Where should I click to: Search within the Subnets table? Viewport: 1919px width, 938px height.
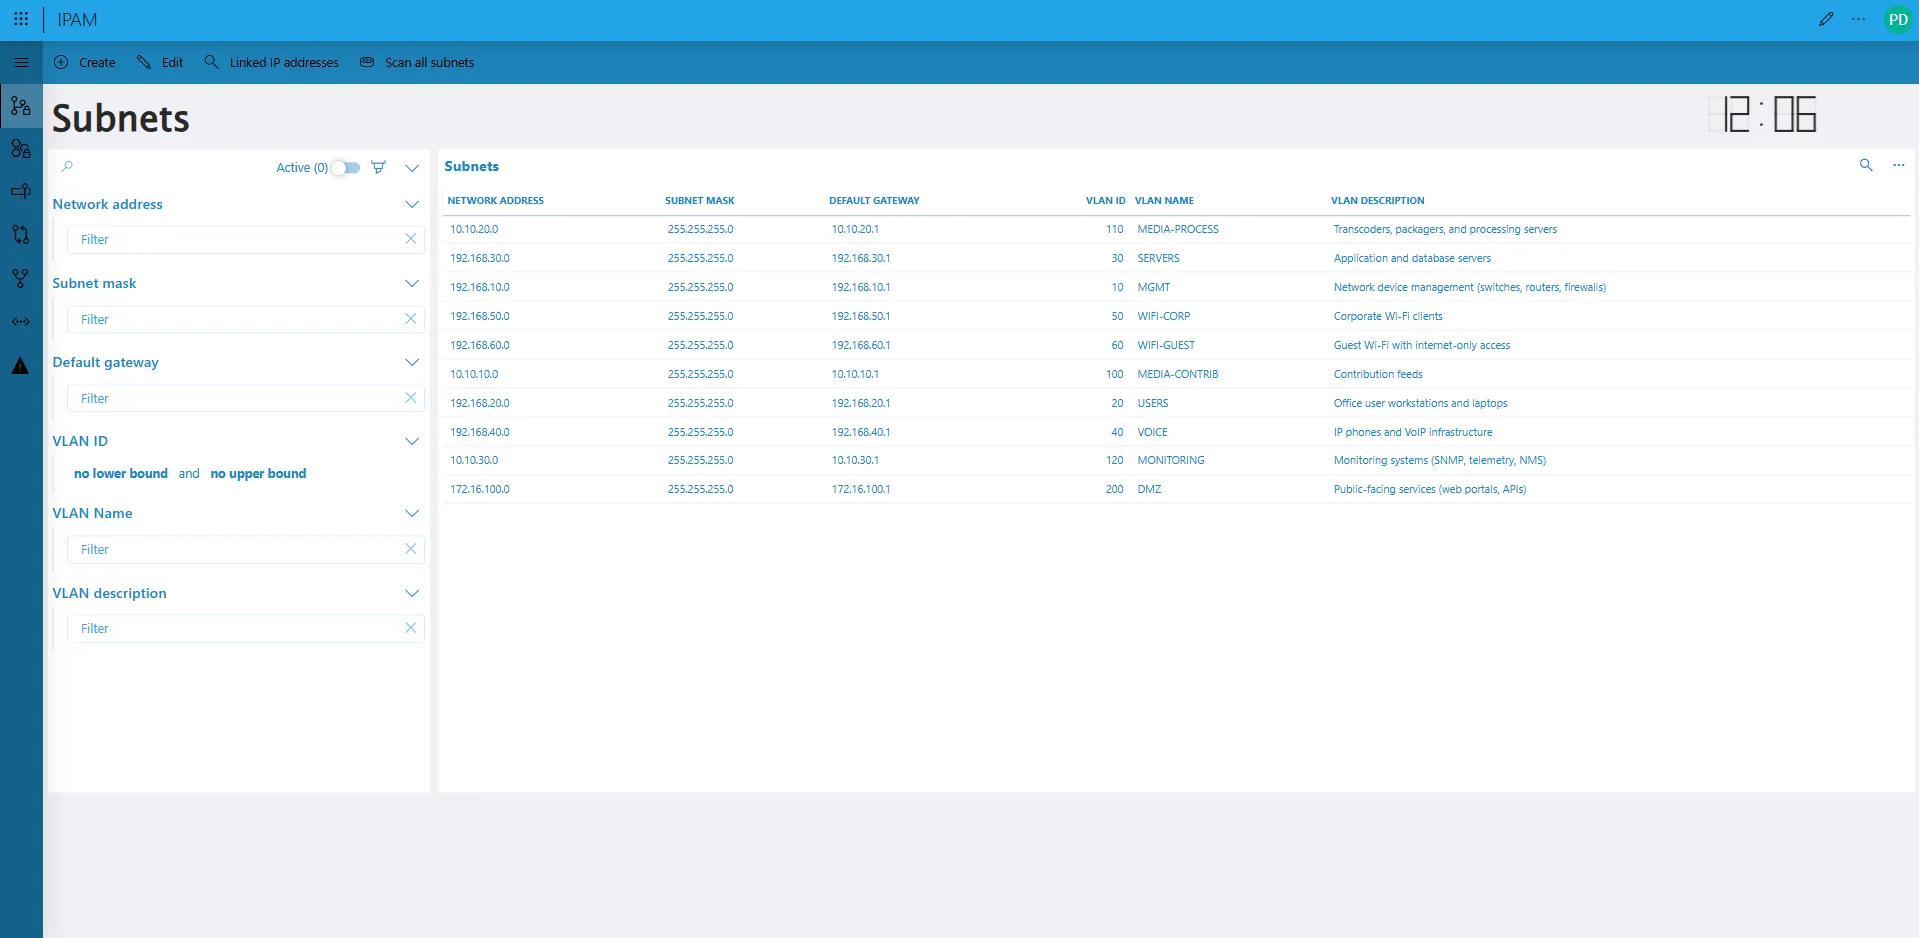[x=1866, y=165]
